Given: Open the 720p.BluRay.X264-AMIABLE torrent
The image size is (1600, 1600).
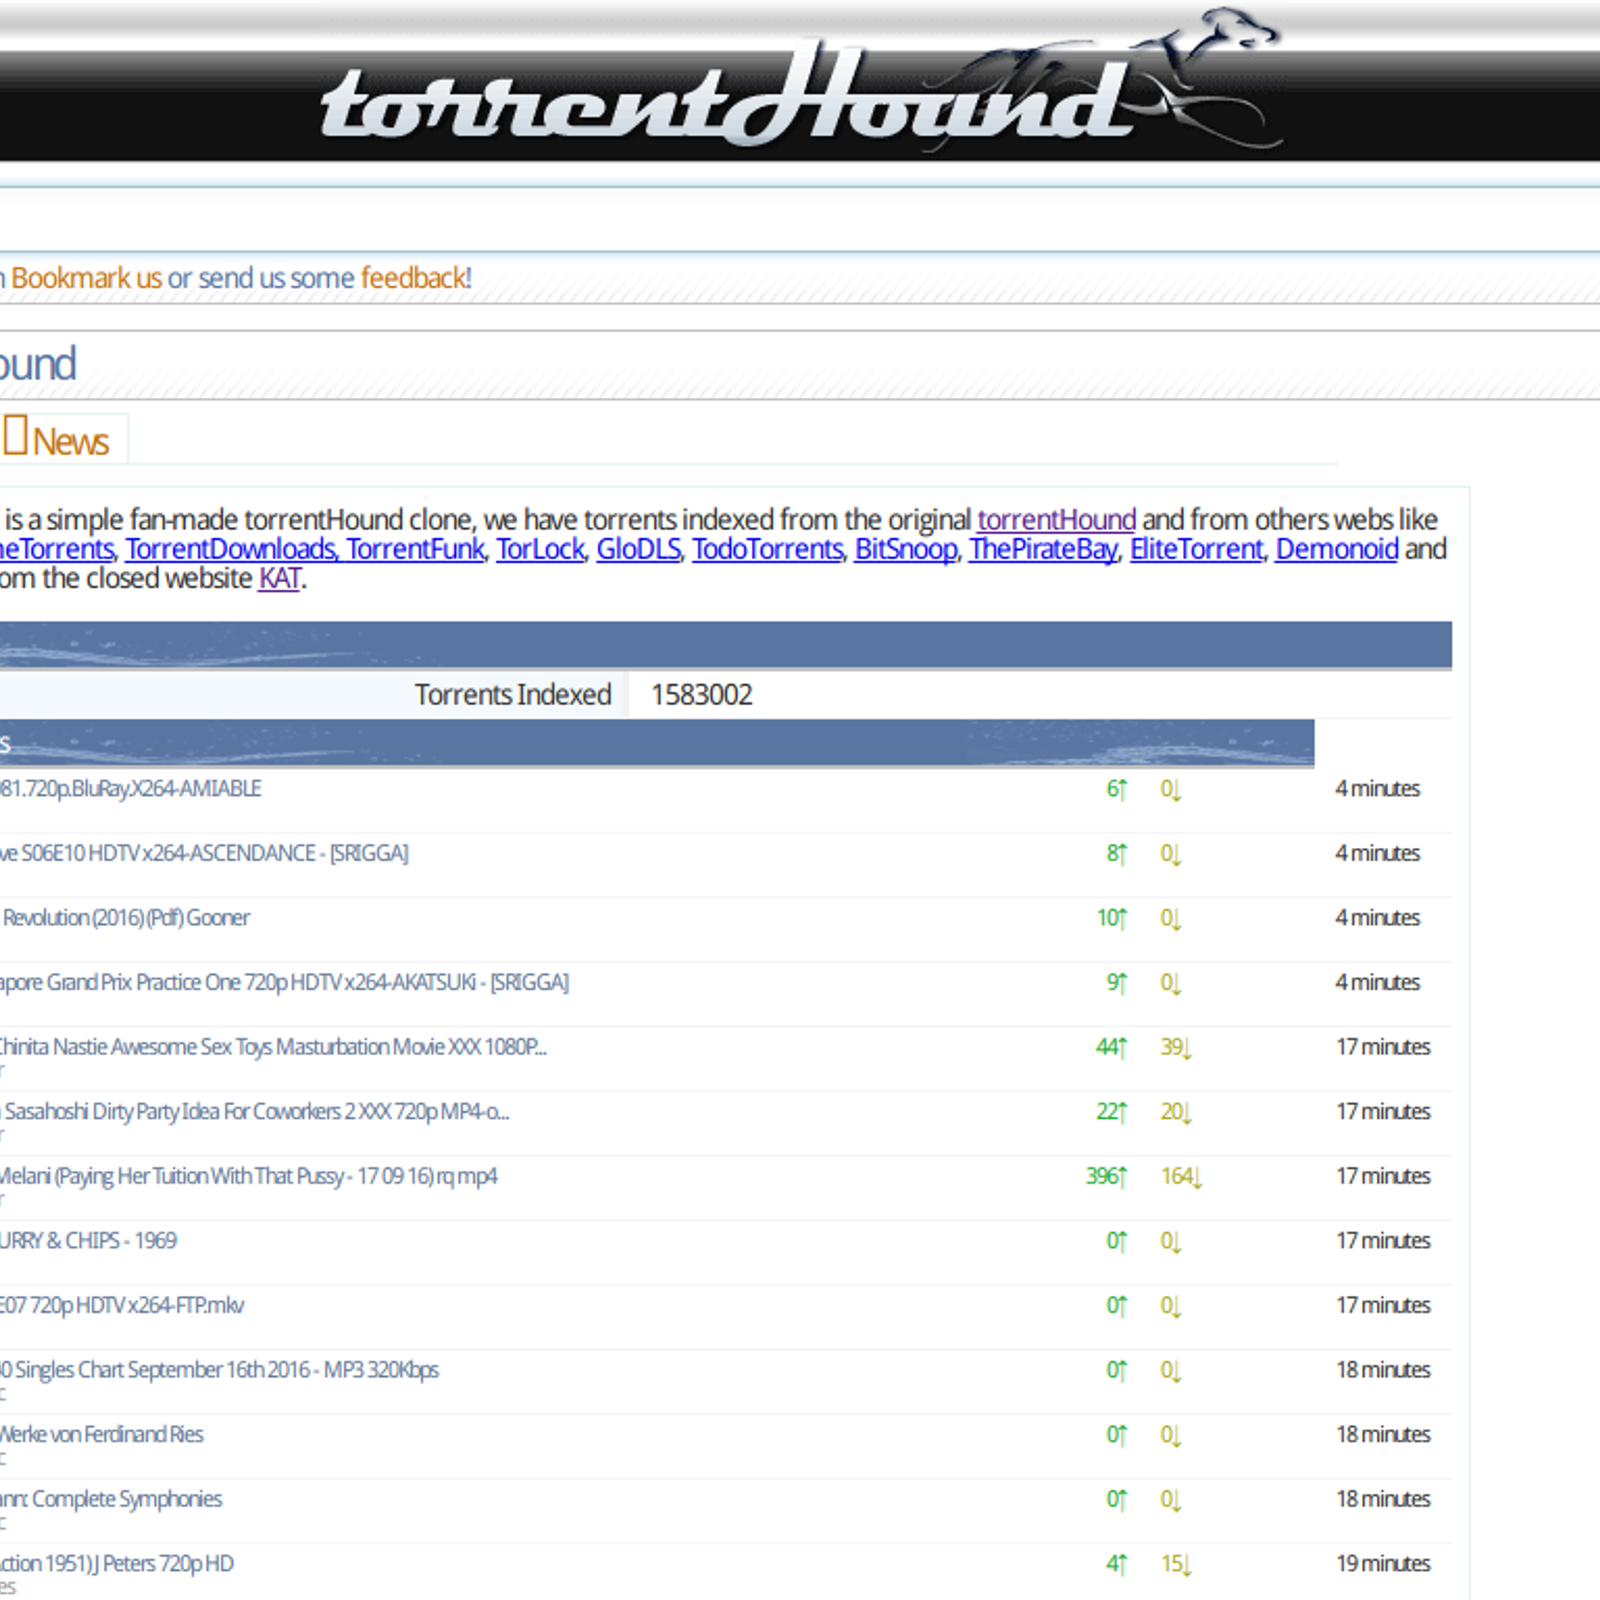Looking at the screenshot, I should pos(130,789).
